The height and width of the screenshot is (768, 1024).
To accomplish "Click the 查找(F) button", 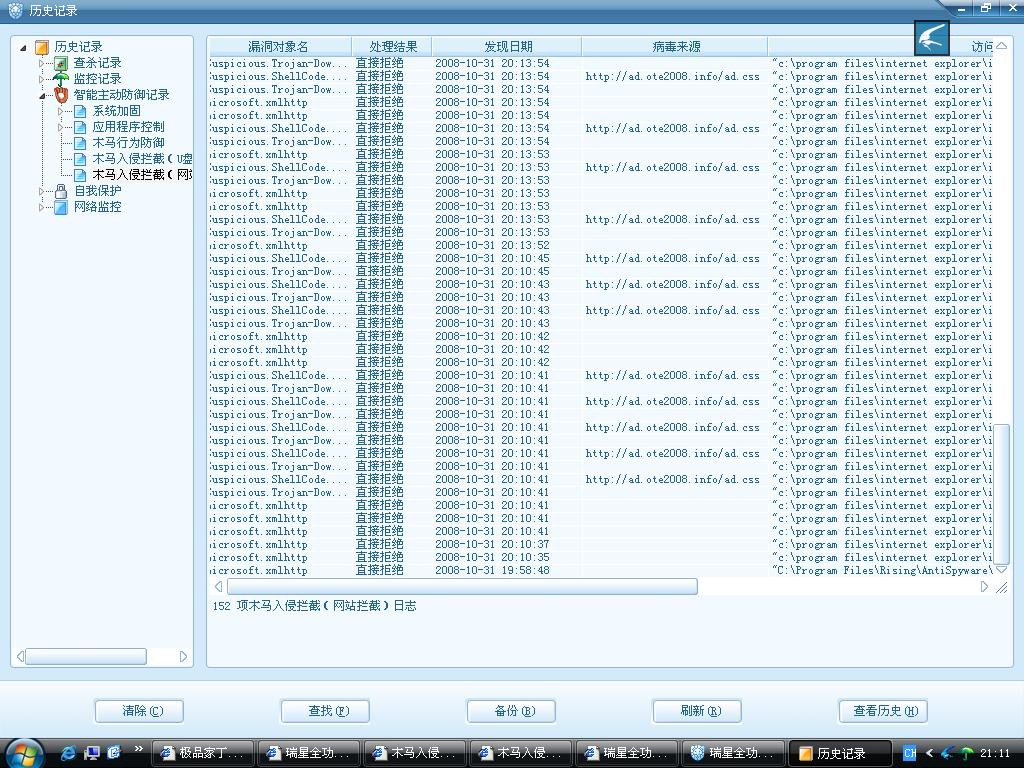I will [x=325, y=711].
